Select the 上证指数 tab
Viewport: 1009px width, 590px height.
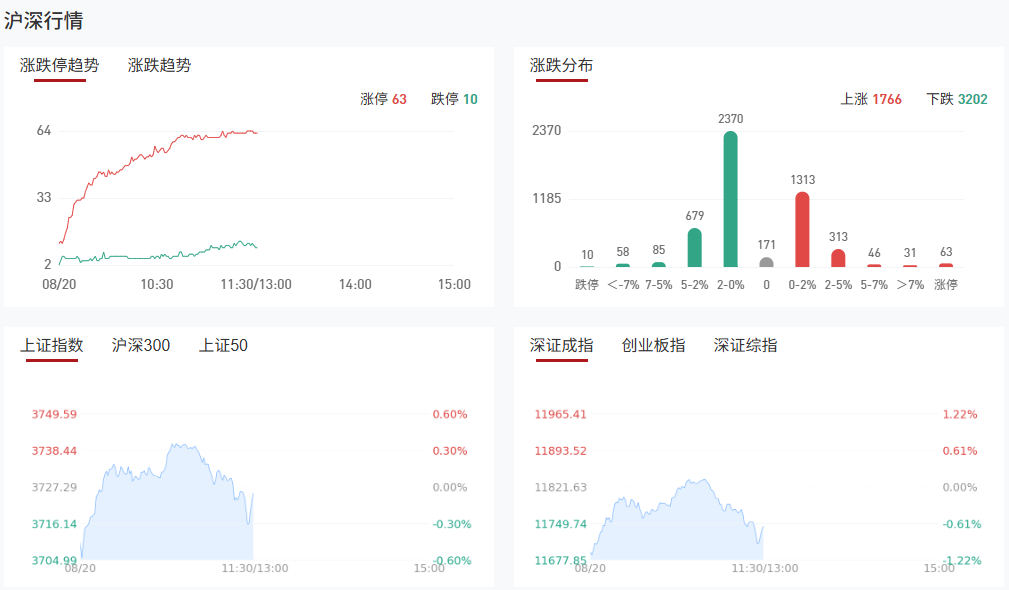pyautogui.click(x=51, y=346)
